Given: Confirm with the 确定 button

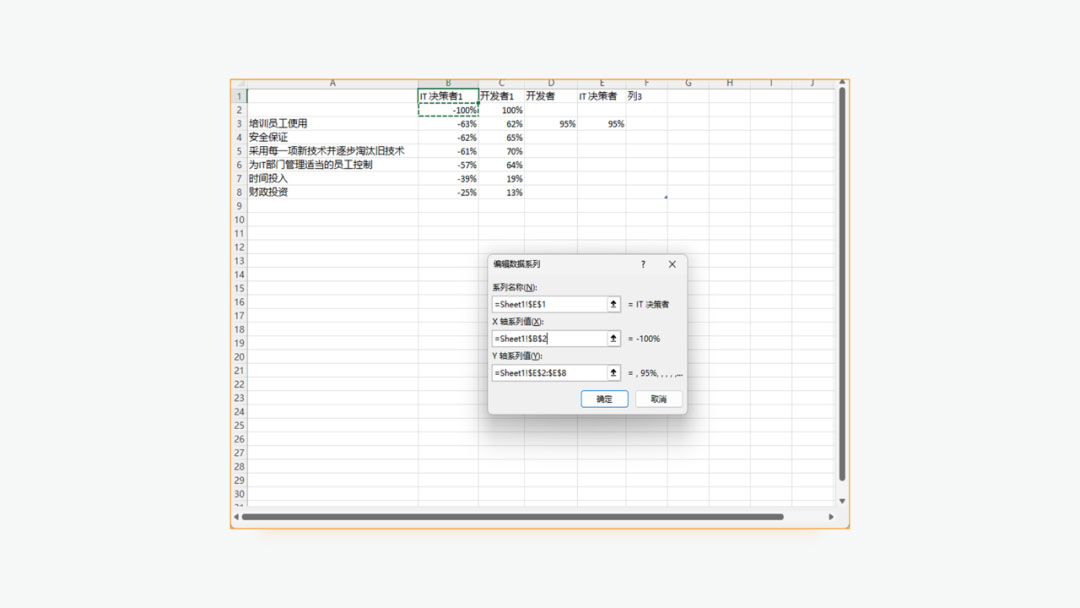Looking at the screenshot, I should coord(604,399).
